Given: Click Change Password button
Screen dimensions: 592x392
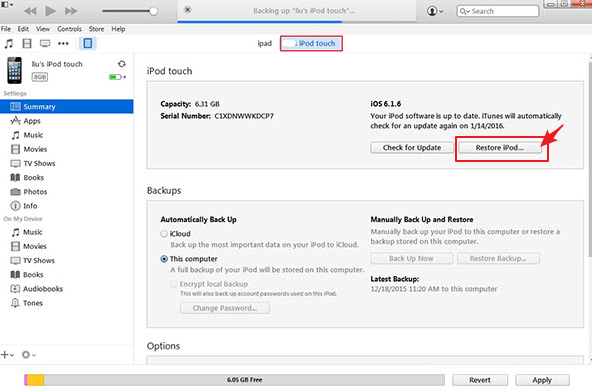Looking at the screenshot, I should pyautogui.click(x=225, y=308).
